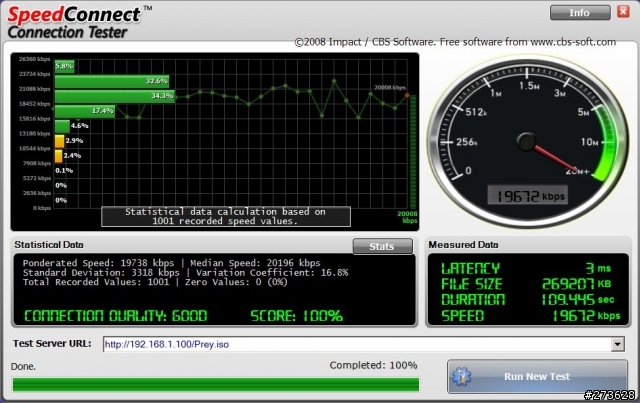The height and width of the screenshot is (403, 640).
Task: Start a test with Run New Test
Action: click(537, 376)
